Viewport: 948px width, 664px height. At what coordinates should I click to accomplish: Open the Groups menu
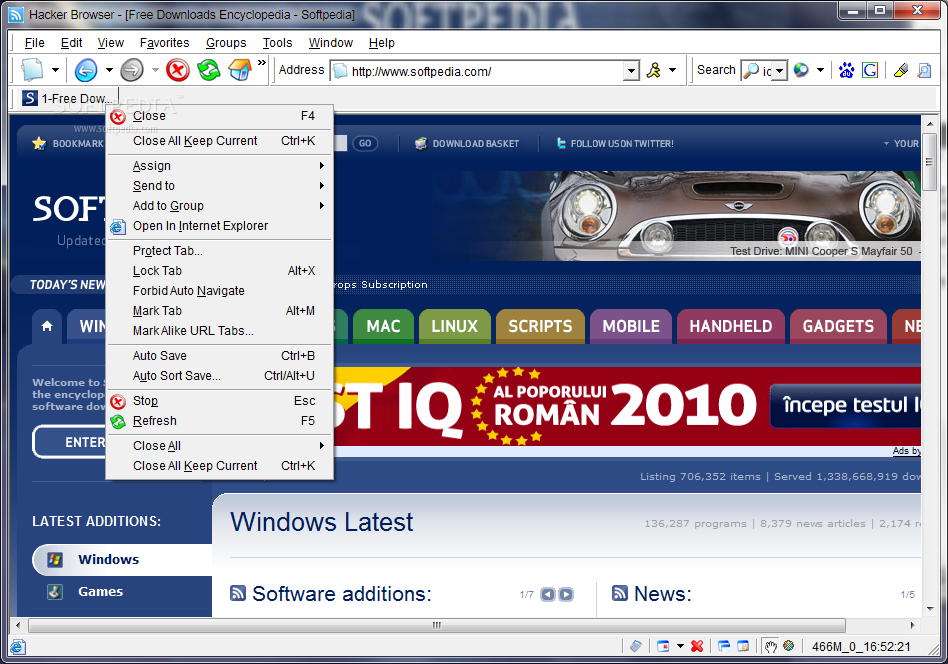(226, 43)
